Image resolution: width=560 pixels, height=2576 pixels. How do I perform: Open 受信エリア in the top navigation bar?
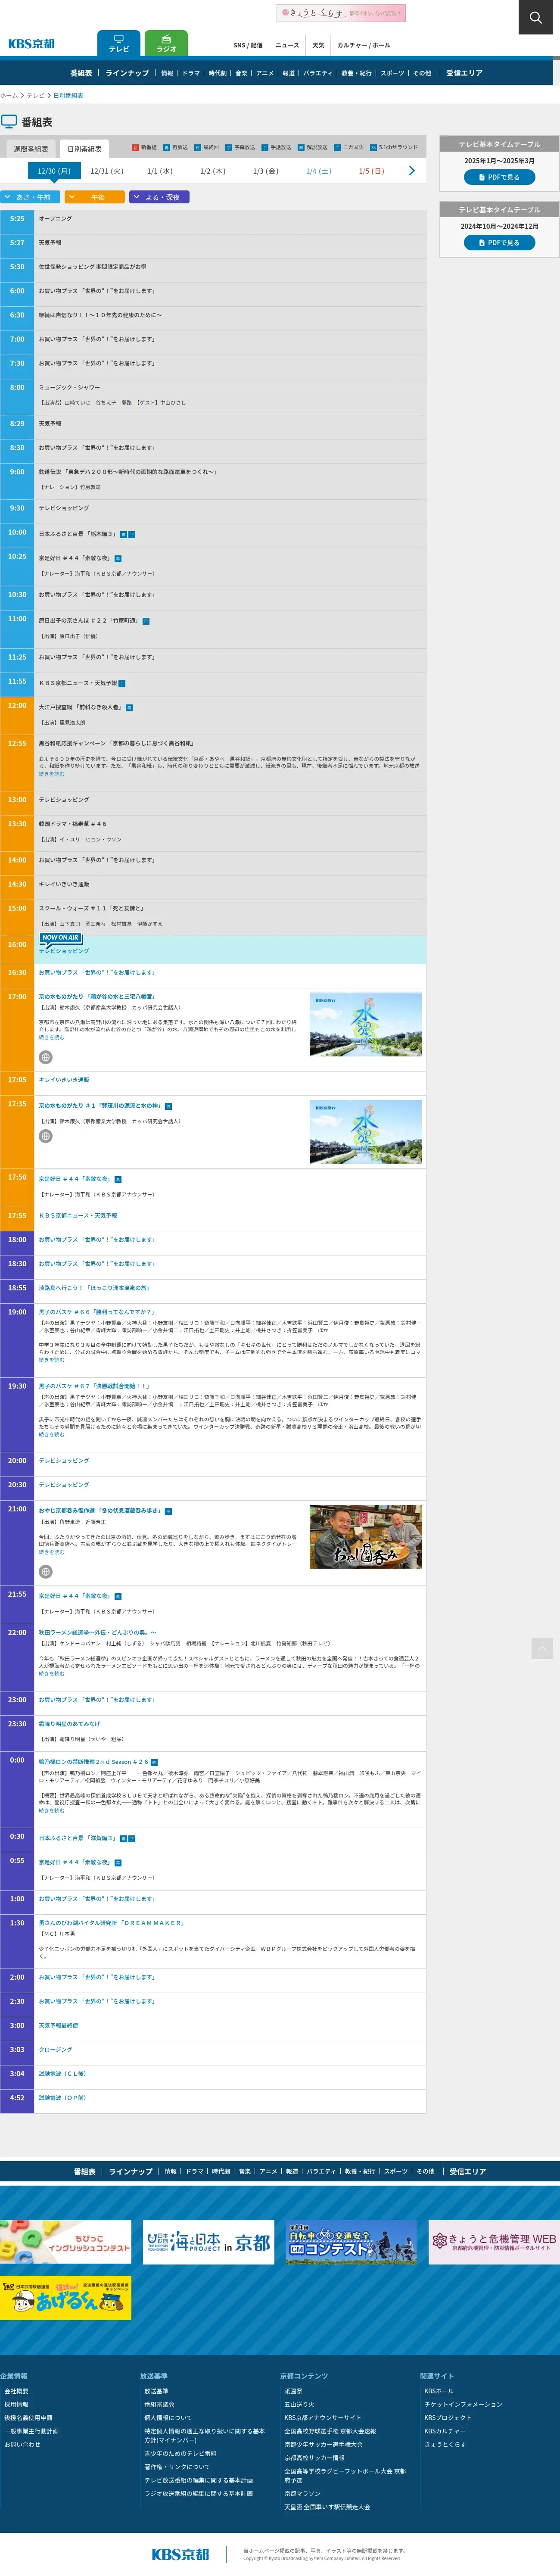[x=464, y=73]
